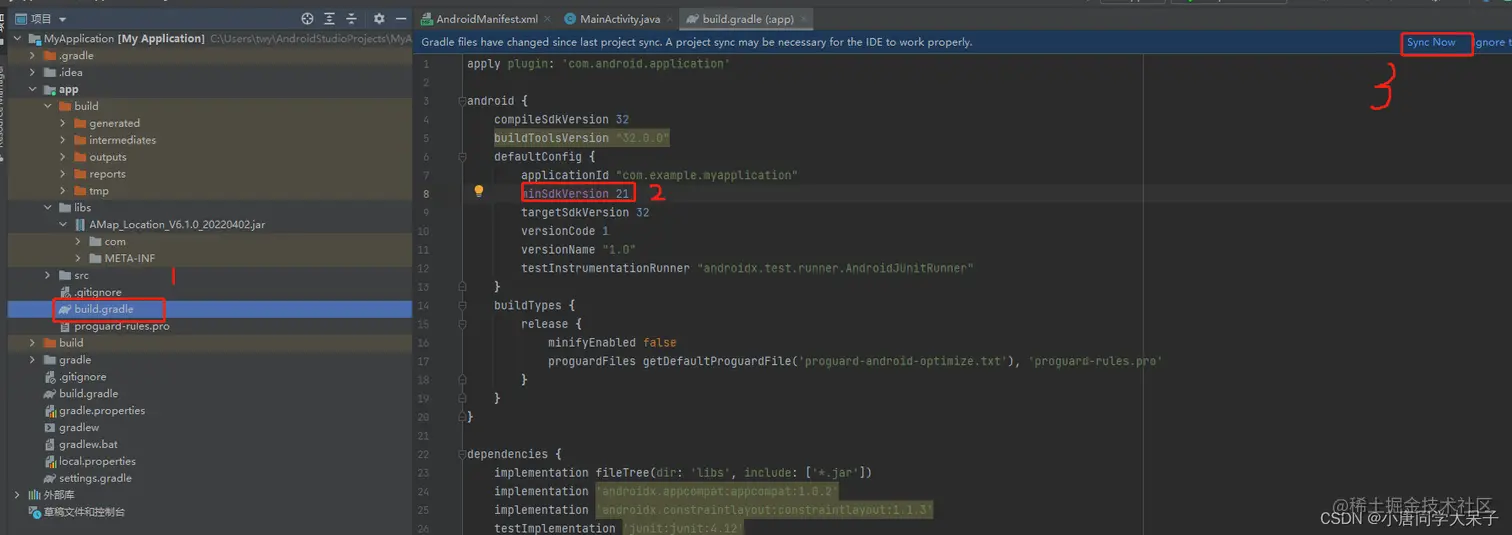The height and width of the screenshot is (535, 1512).
Task: Click the settings.gradle elephant icon
Action: point(50,478)
